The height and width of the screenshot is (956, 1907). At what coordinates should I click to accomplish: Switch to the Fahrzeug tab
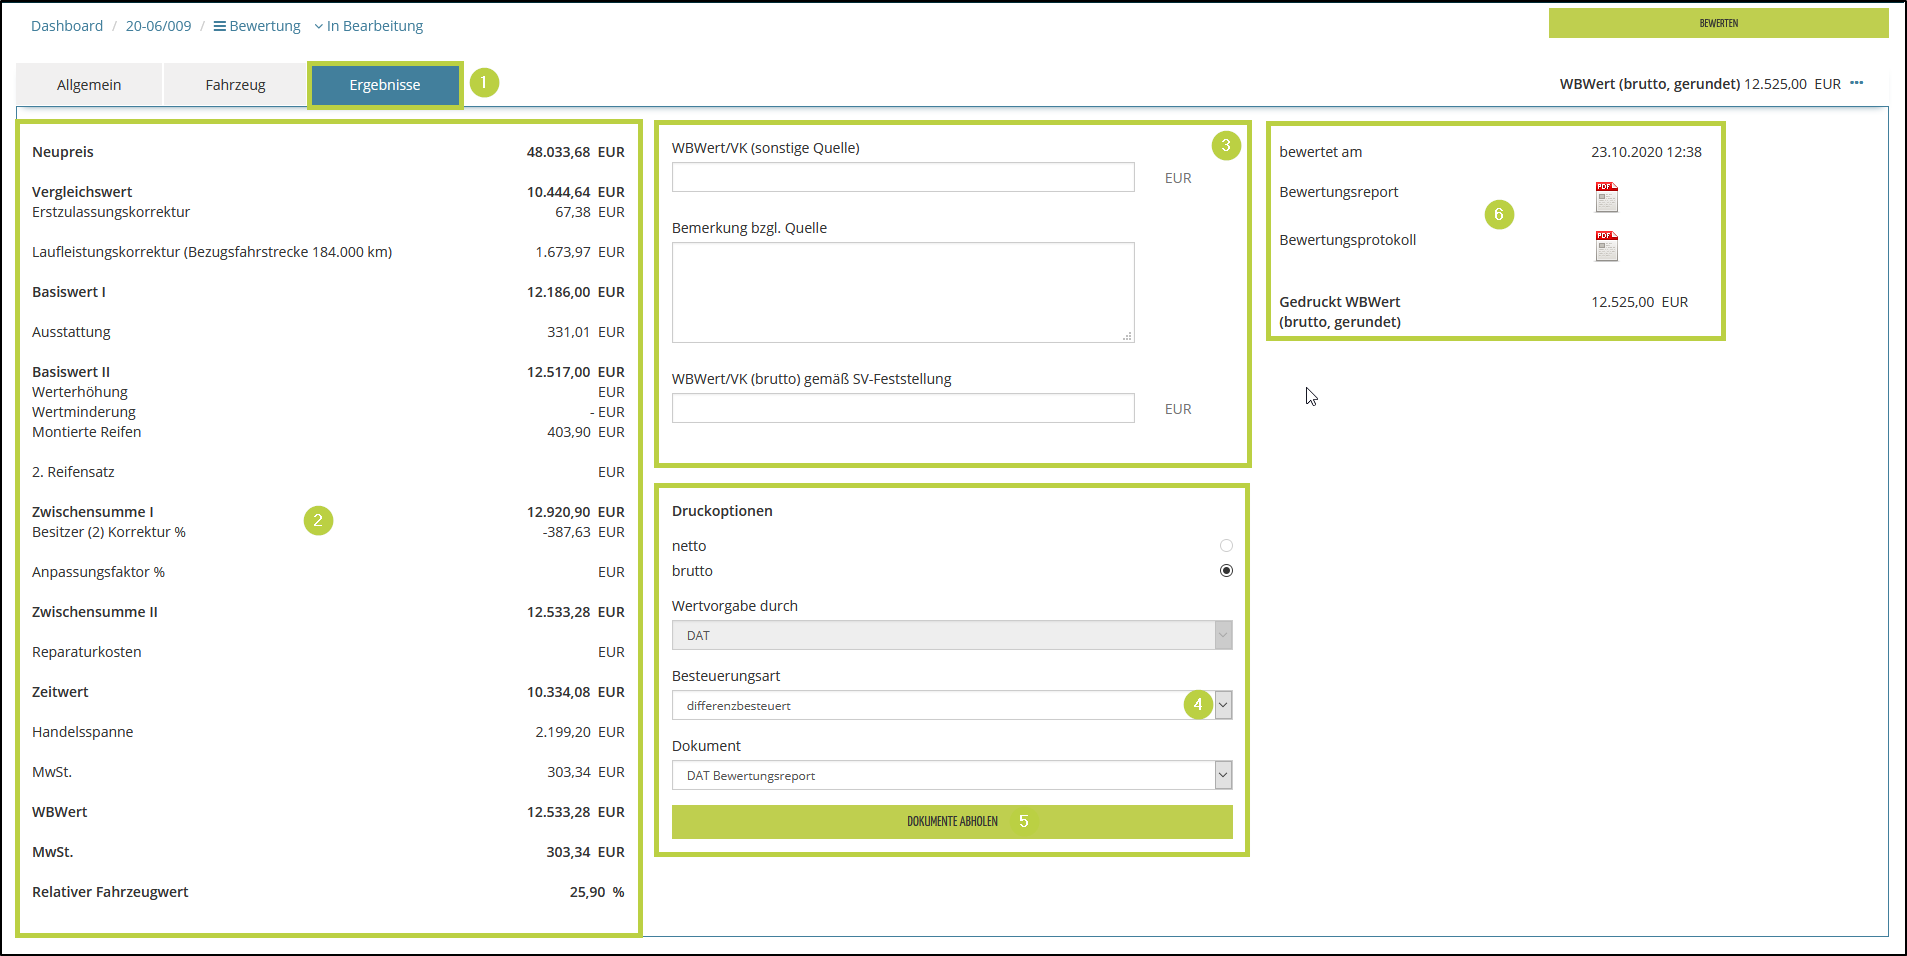tap(235, 85)
